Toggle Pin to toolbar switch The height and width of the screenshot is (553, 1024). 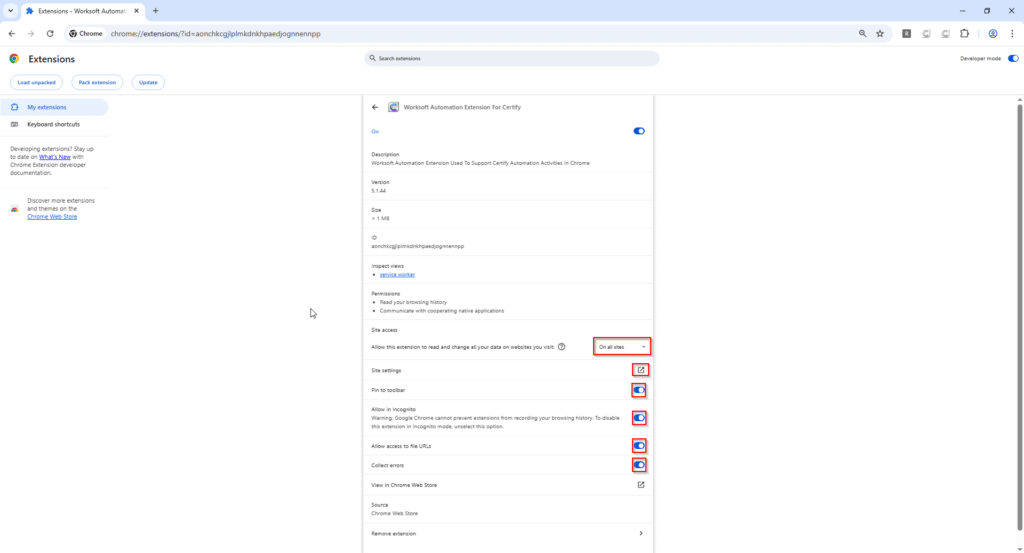point(639,390)
